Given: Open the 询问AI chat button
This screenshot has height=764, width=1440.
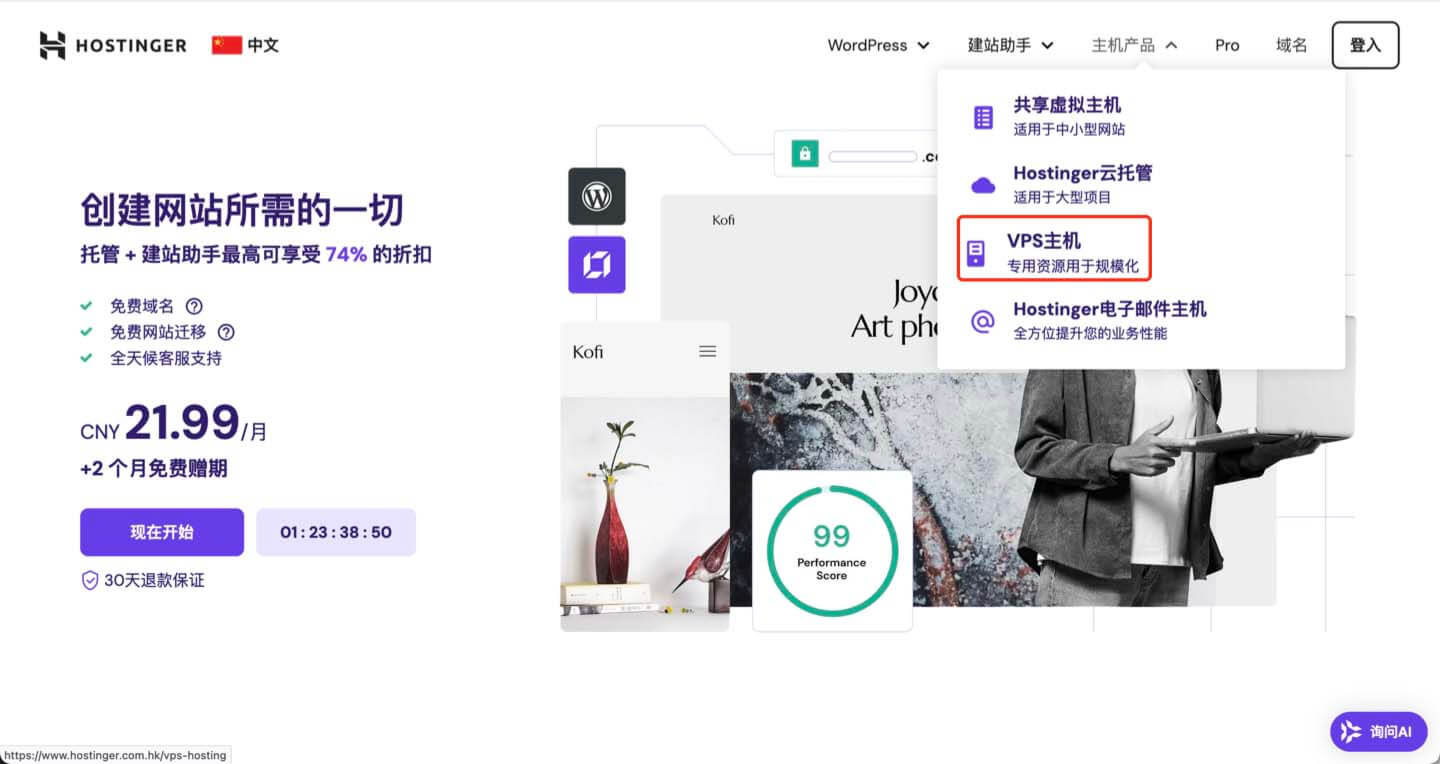Looking at the screenshot, I should [x=1378, y=732].
